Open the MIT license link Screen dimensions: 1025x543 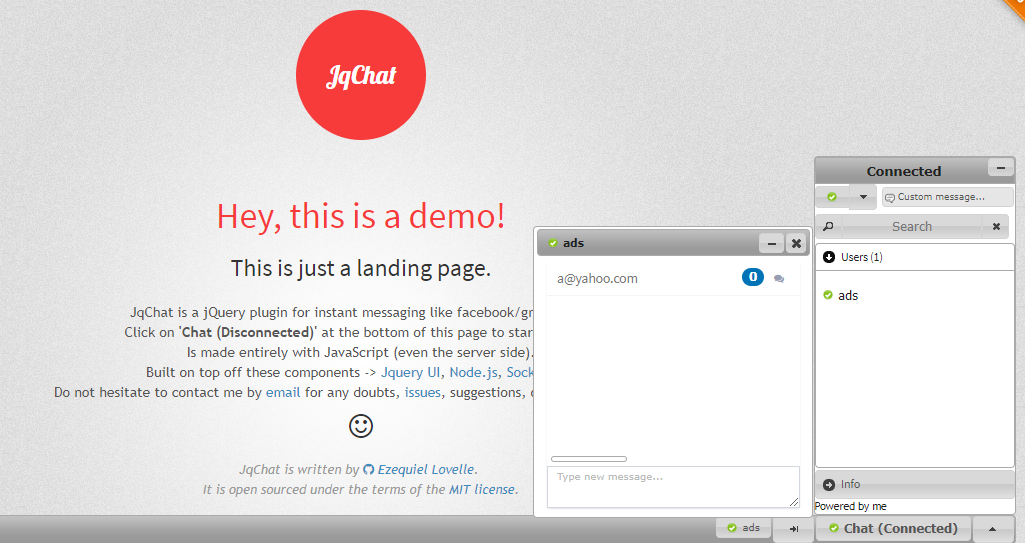coord(482,489)
